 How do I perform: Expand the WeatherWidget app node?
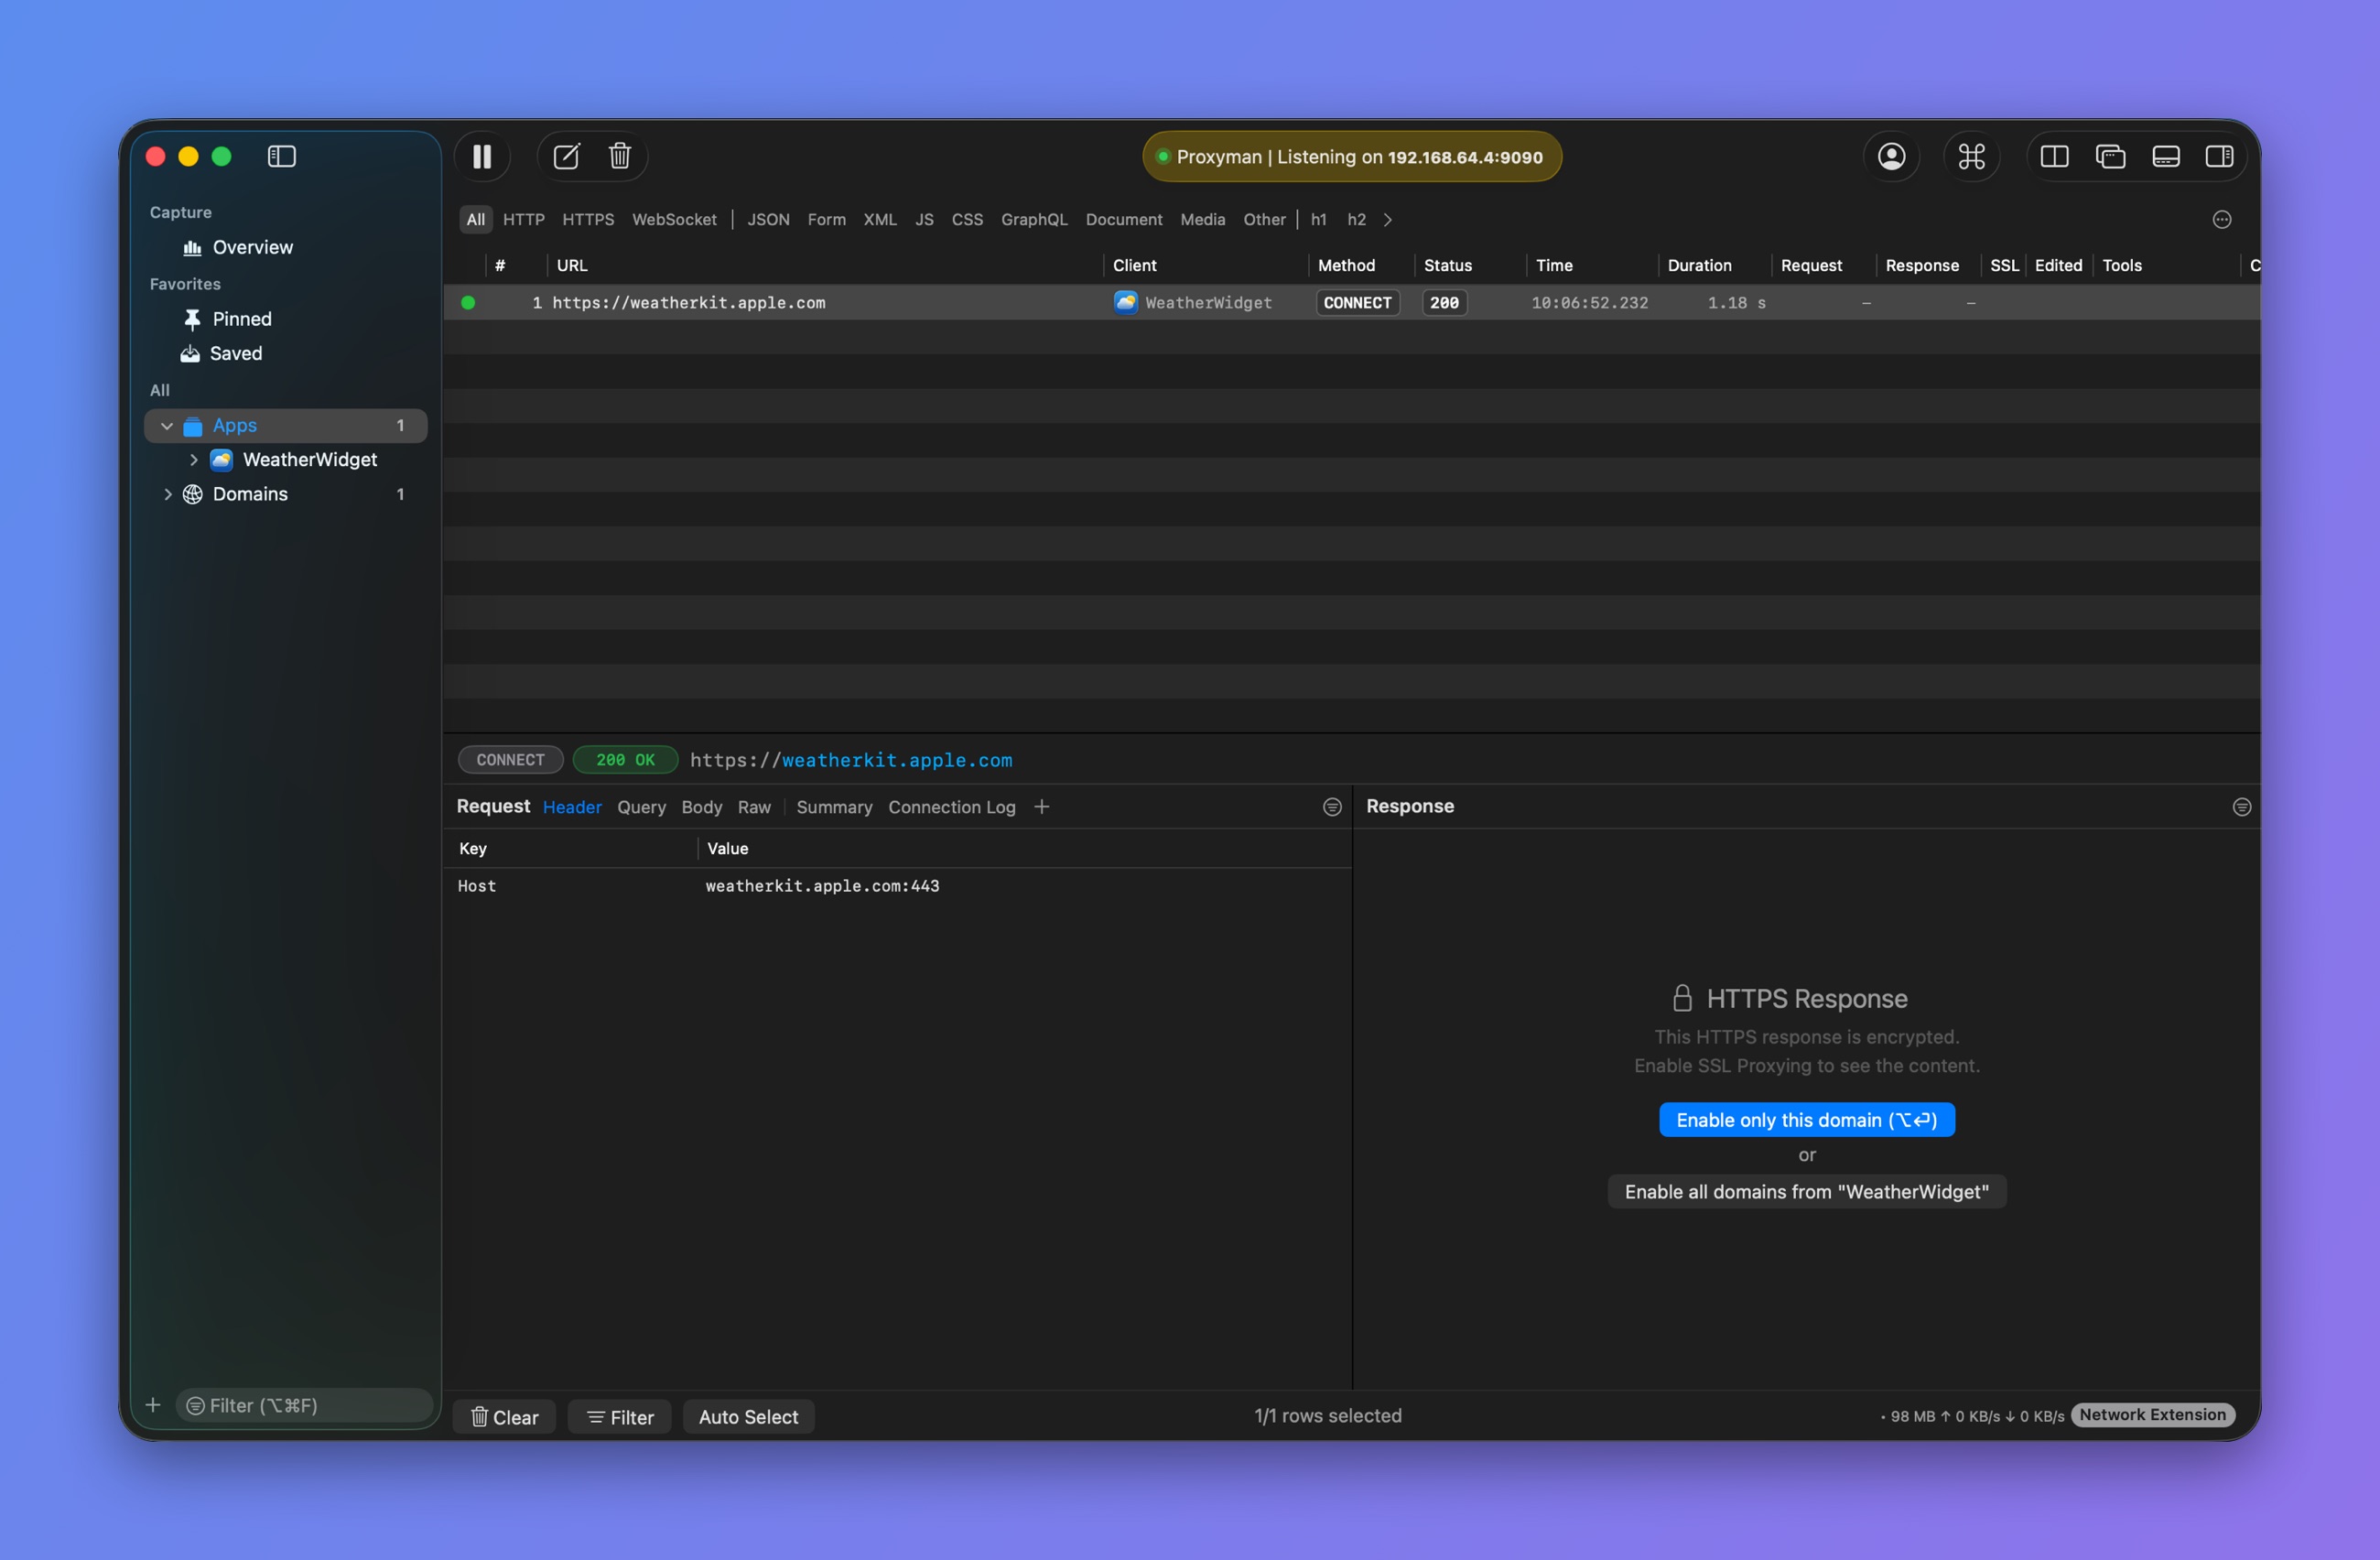pyautogui.click(x=194, y=460)
